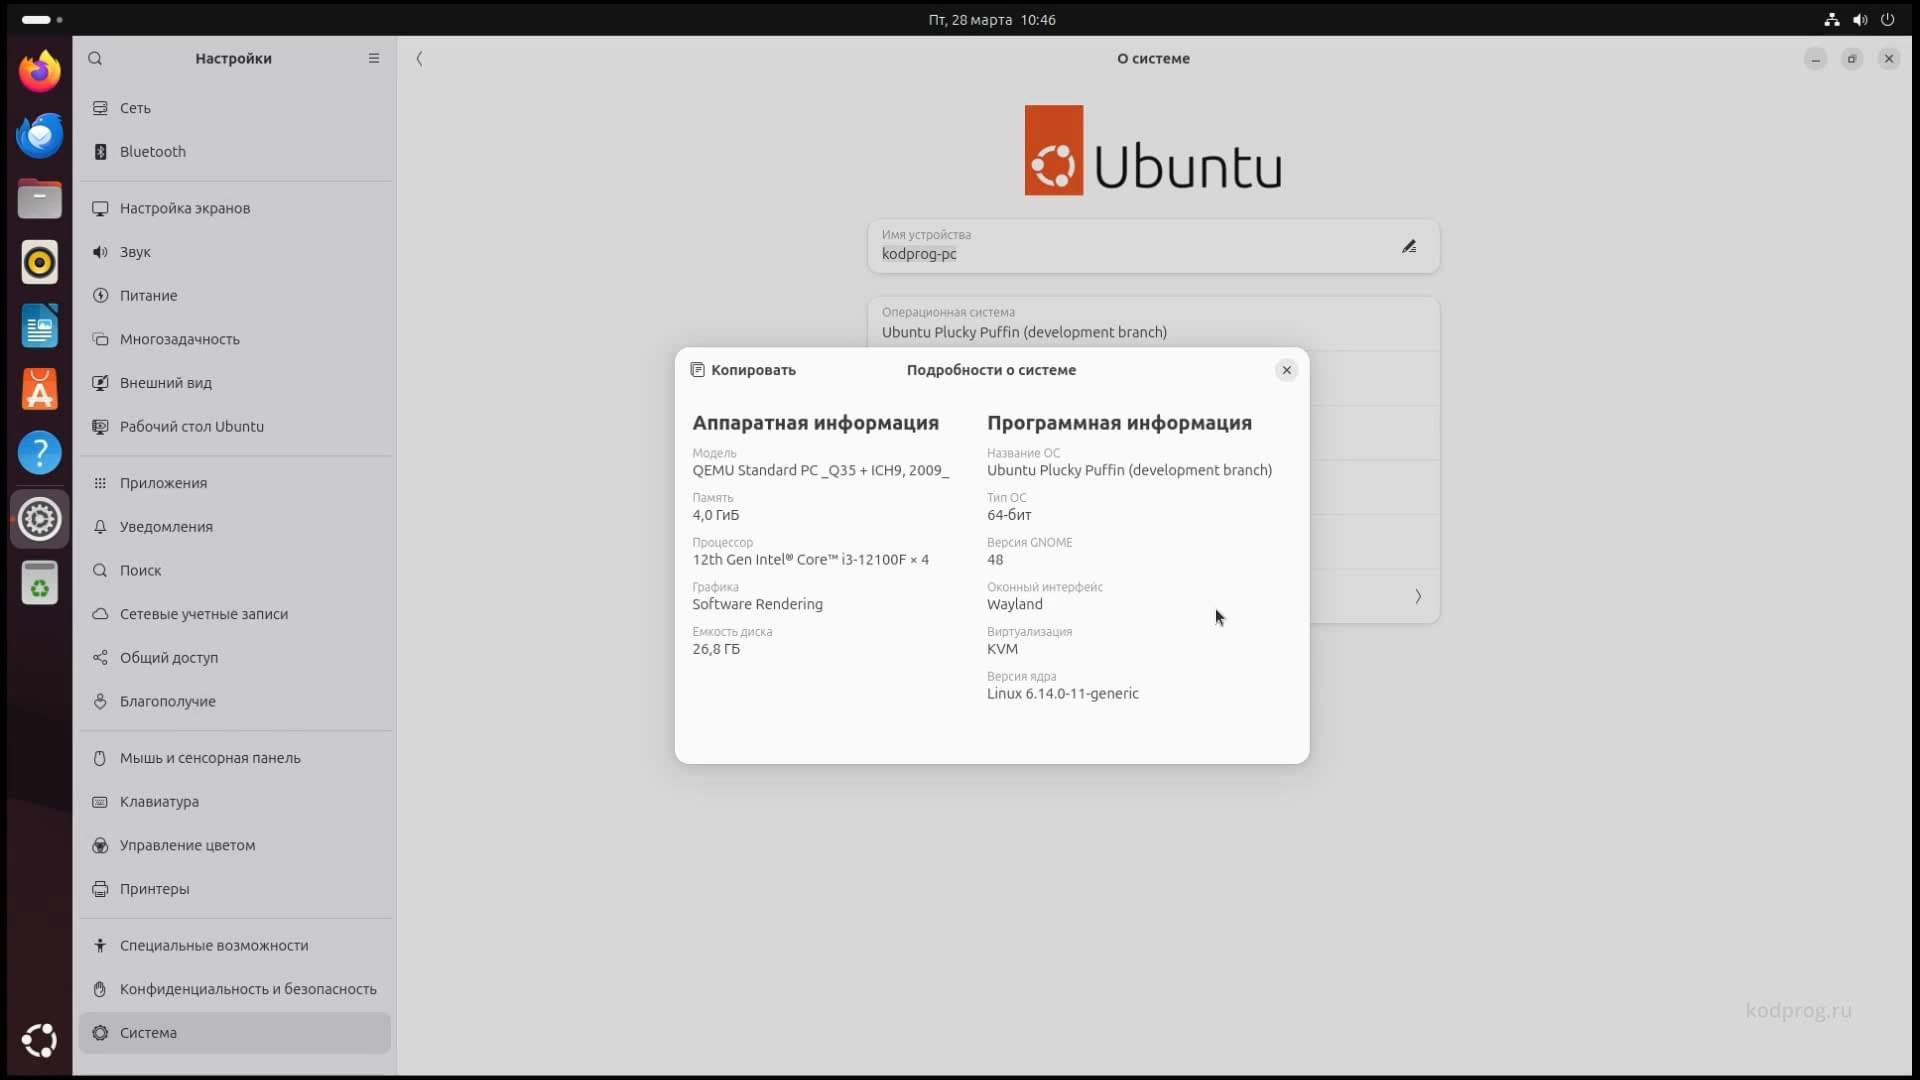This screenshot has height=1080, width=1920.
Task: Open the Settings hamburger menu
Action: coord(374,58)
